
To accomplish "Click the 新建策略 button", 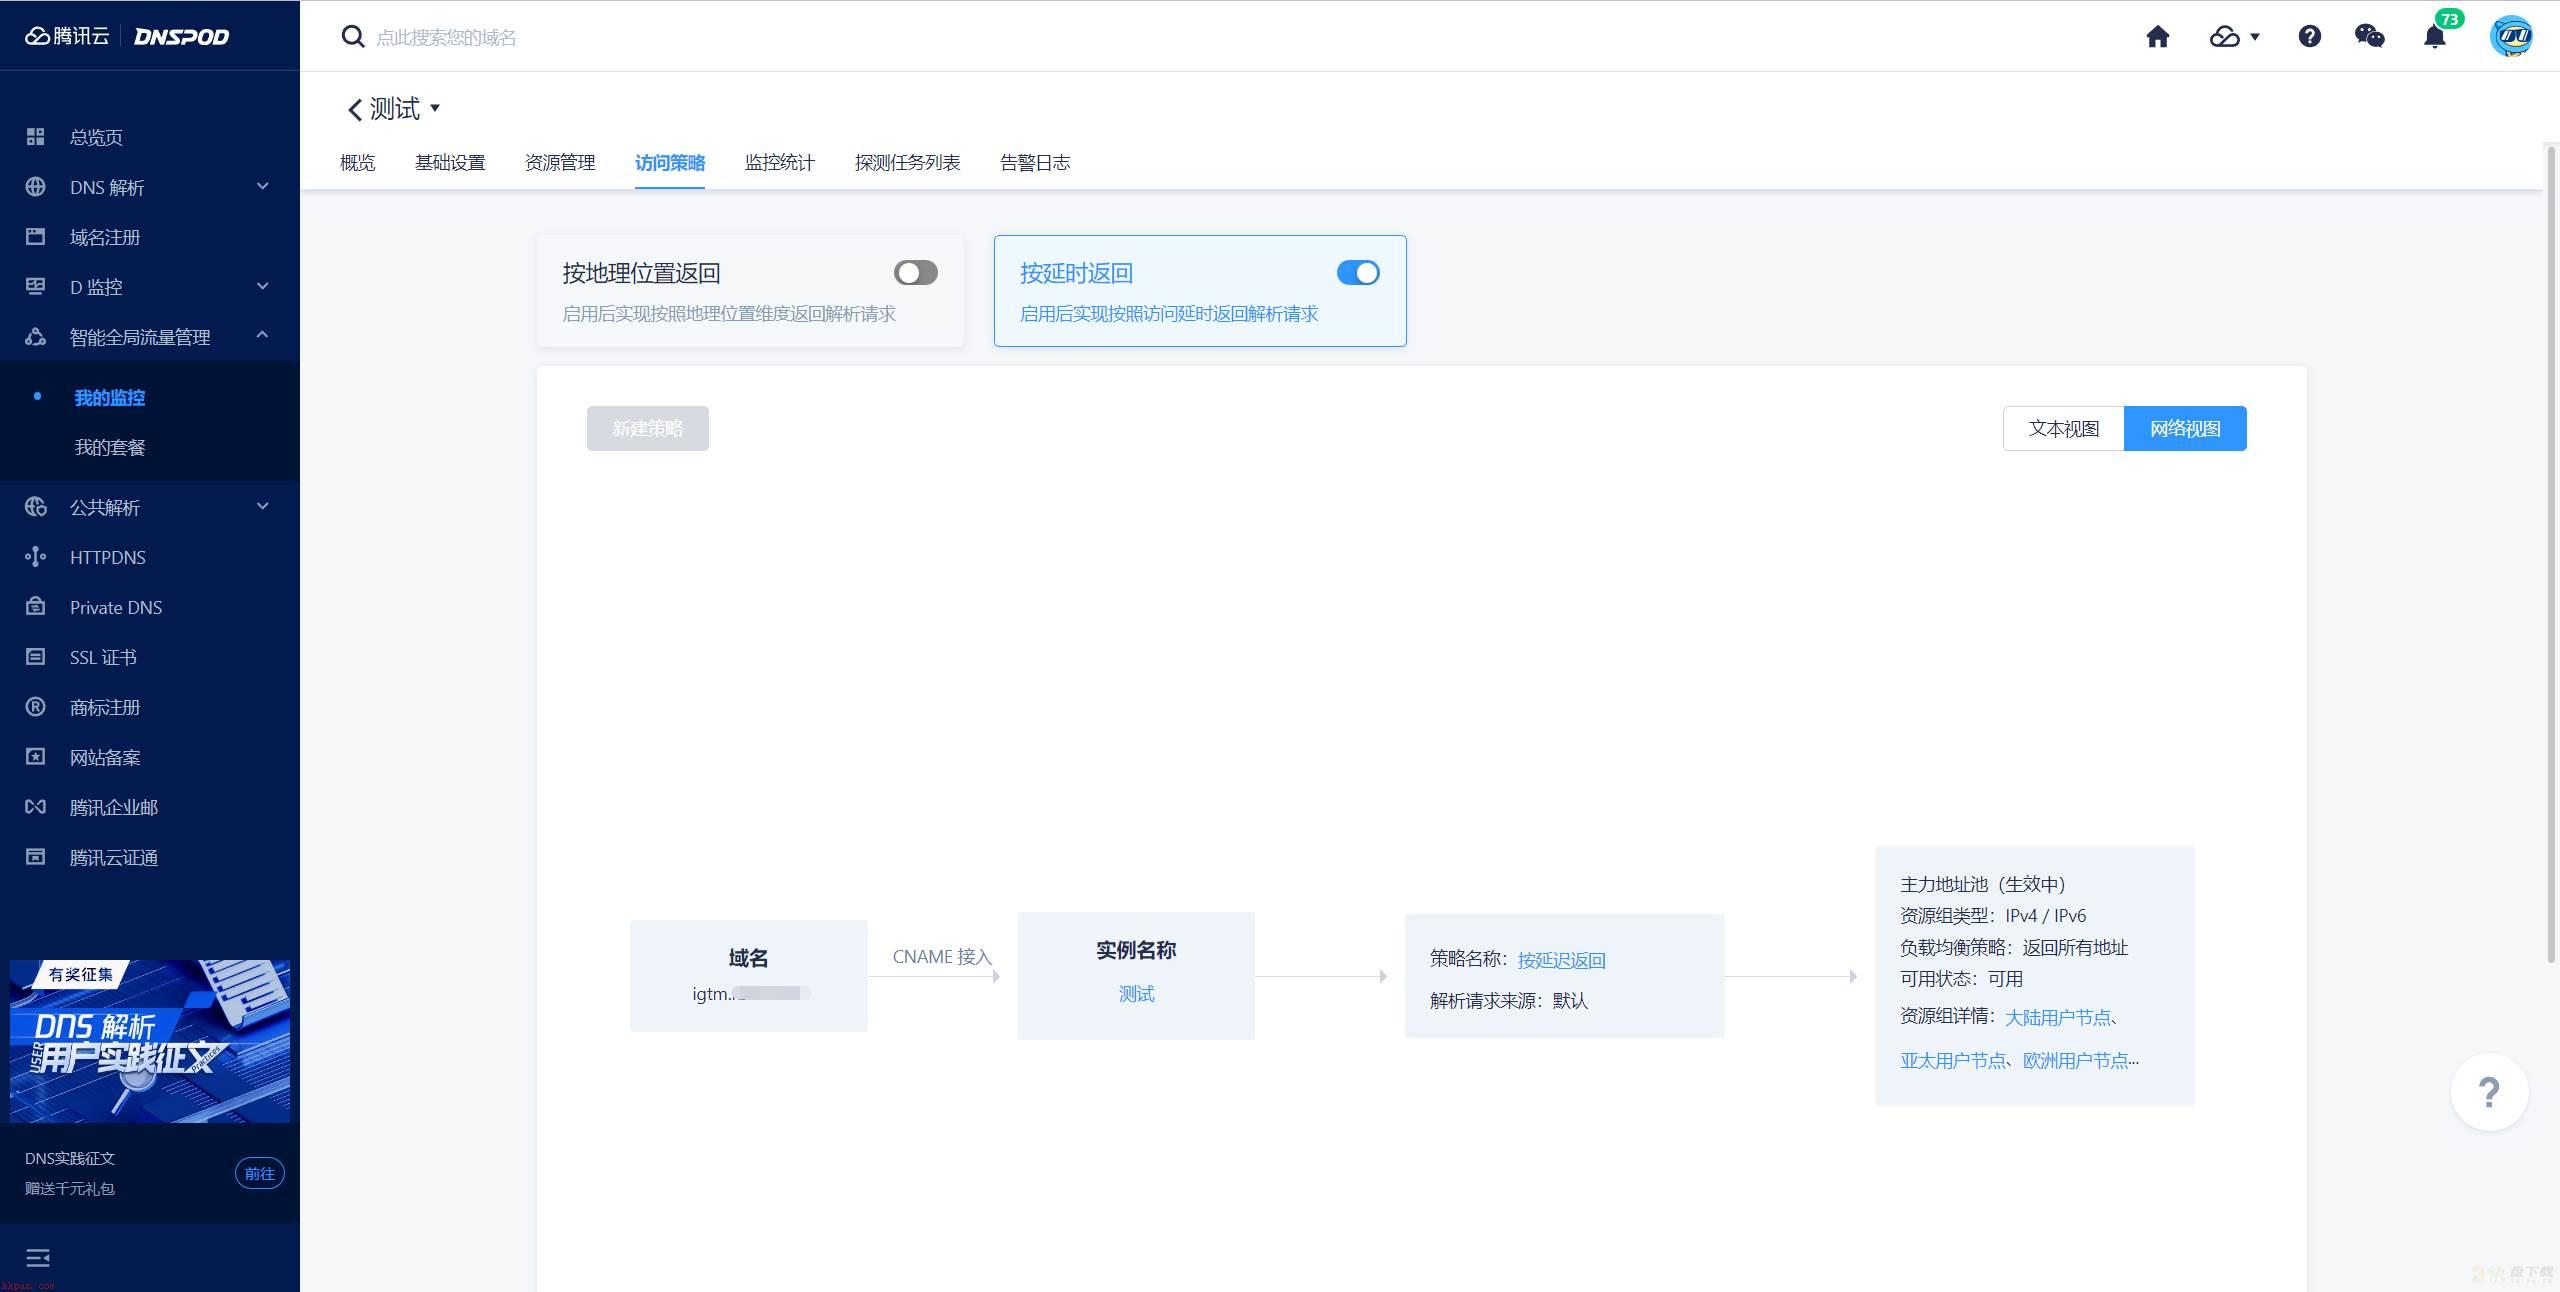I will tap(648, 429).
